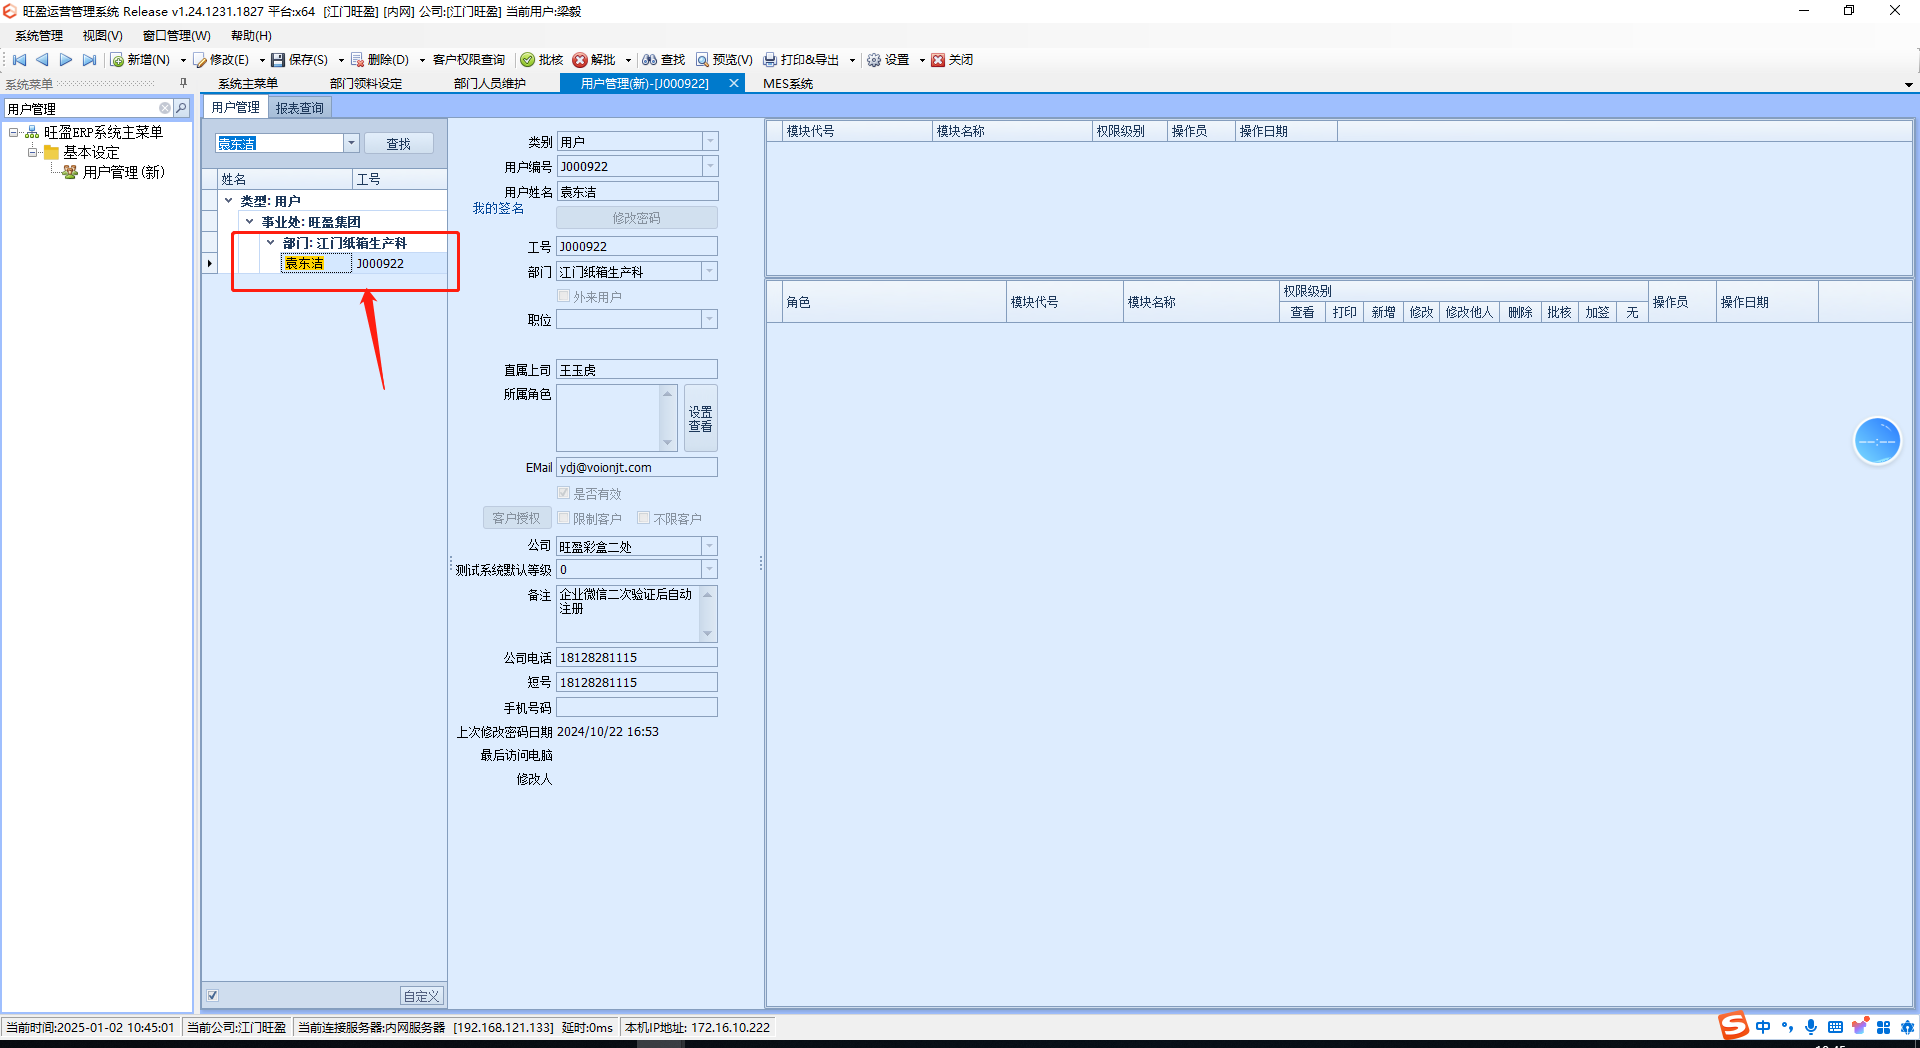This screenshot has width=1920, height=1048.
Task: Click the 删除(D) delete toolbar button
Action: click(x=380, y=60)
